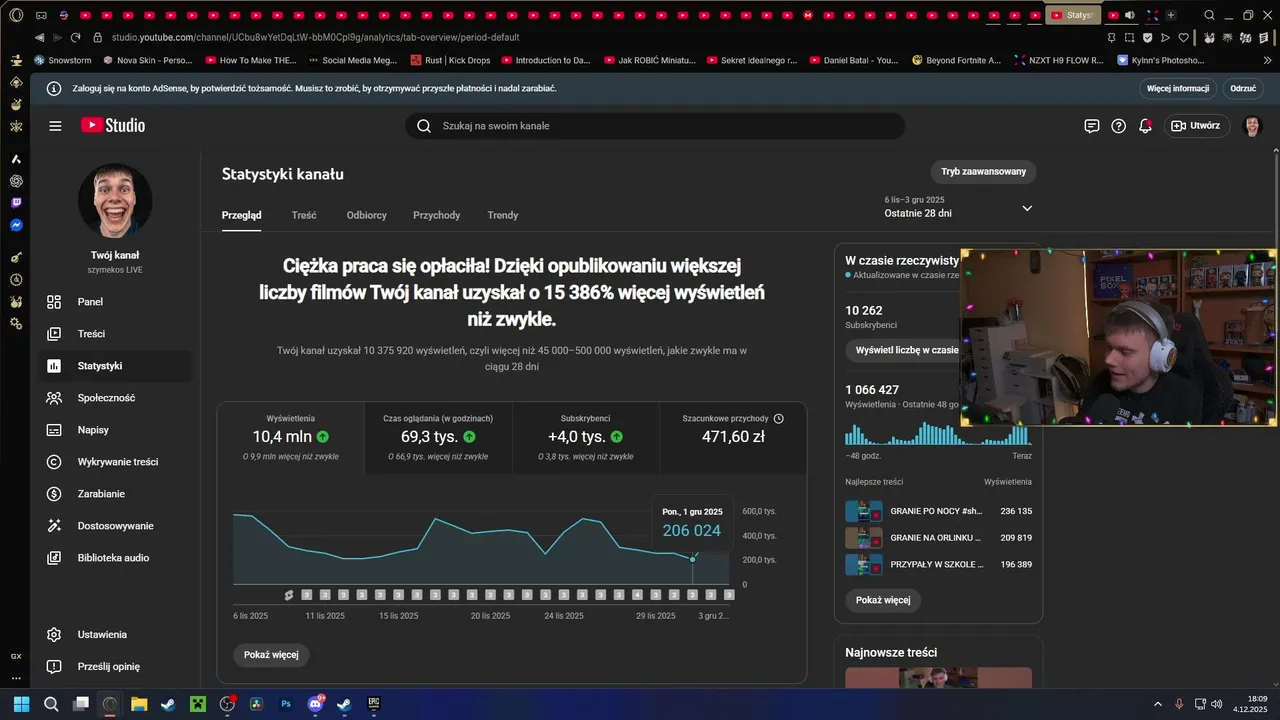Click the 1 gru 2025 data point on chart

point(692,559)
